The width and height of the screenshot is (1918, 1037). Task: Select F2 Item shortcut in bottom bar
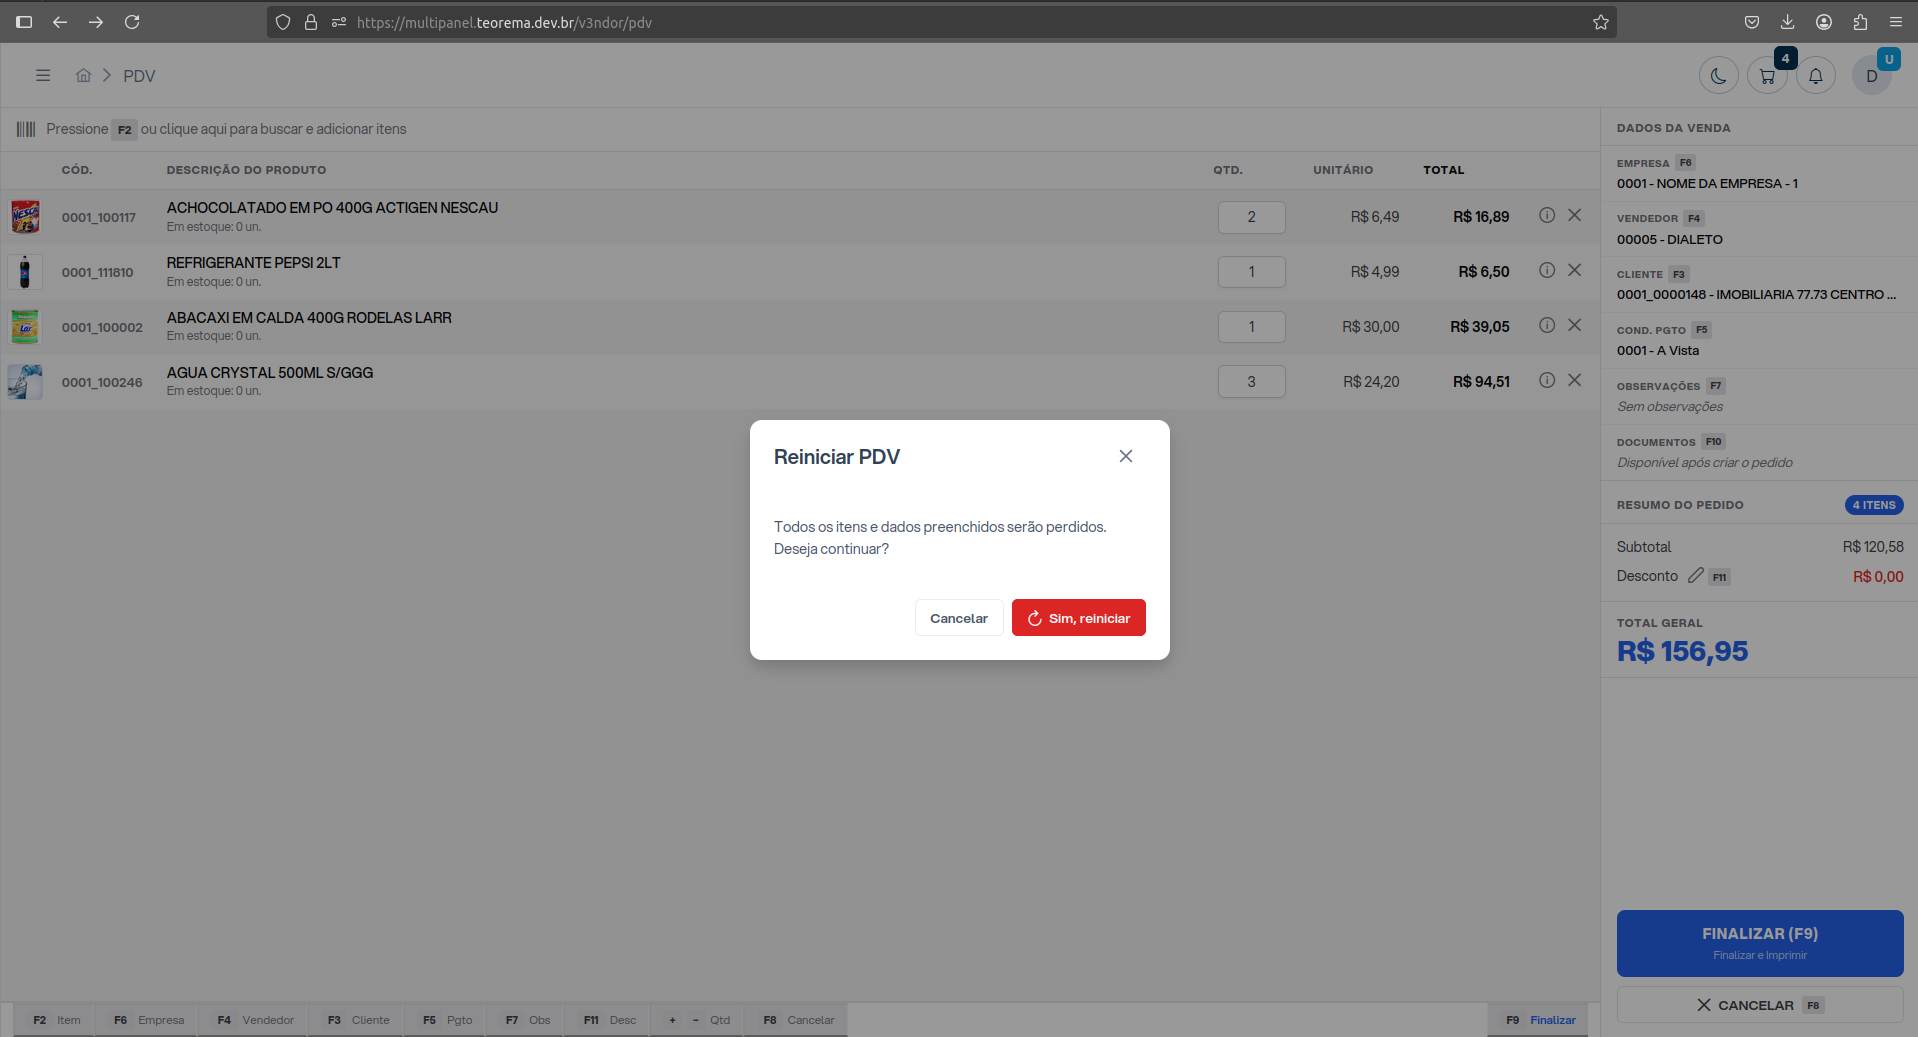56,1020
